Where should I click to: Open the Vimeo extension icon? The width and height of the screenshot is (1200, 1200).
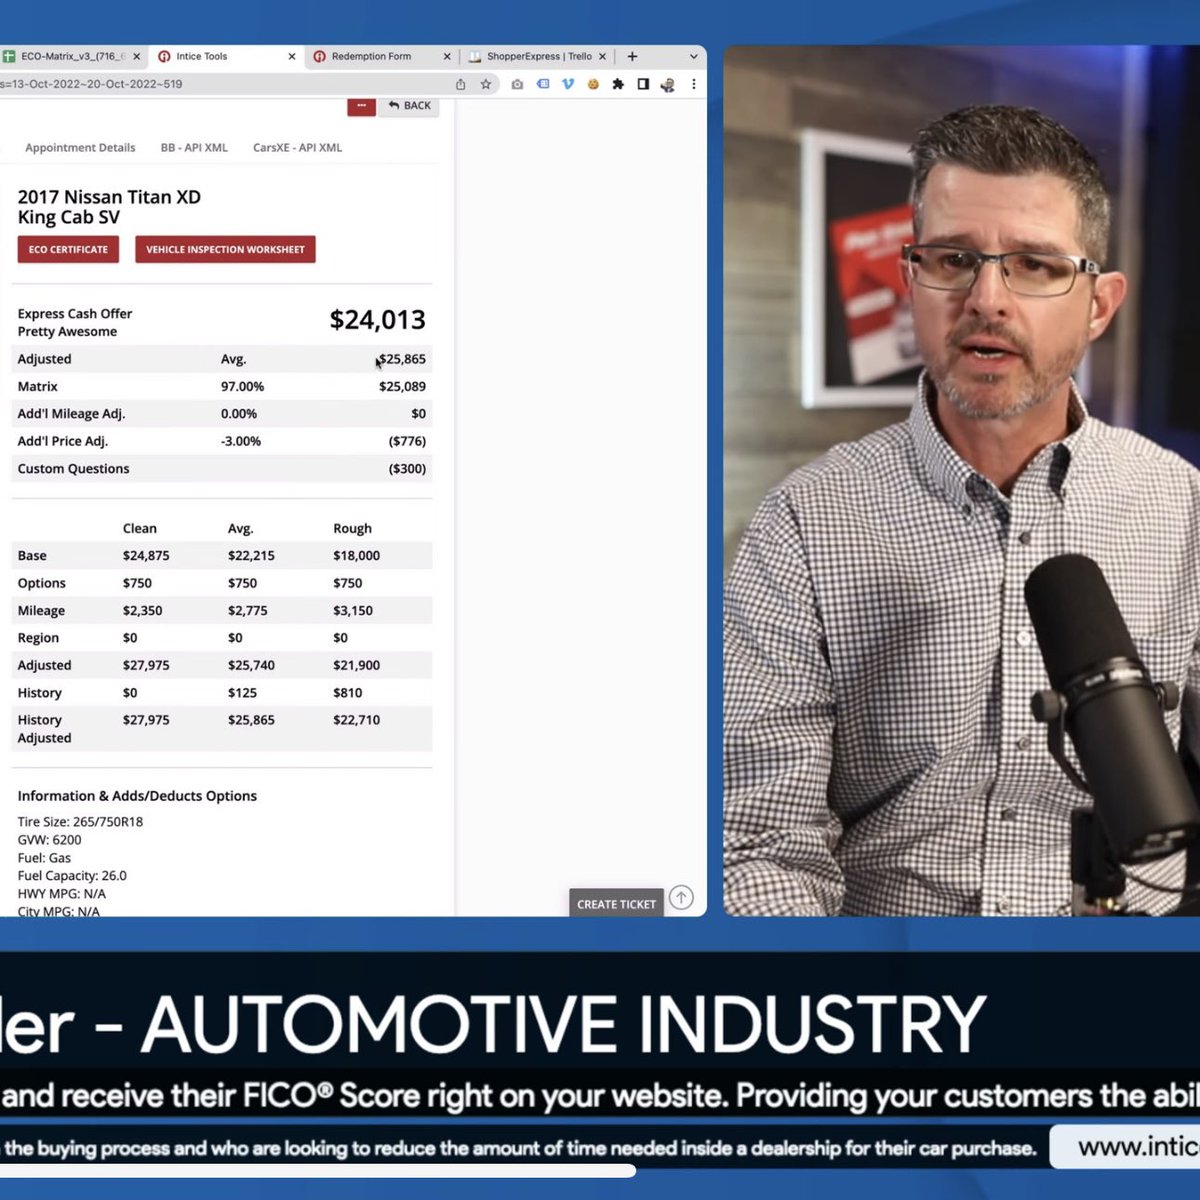pos(568,84)
